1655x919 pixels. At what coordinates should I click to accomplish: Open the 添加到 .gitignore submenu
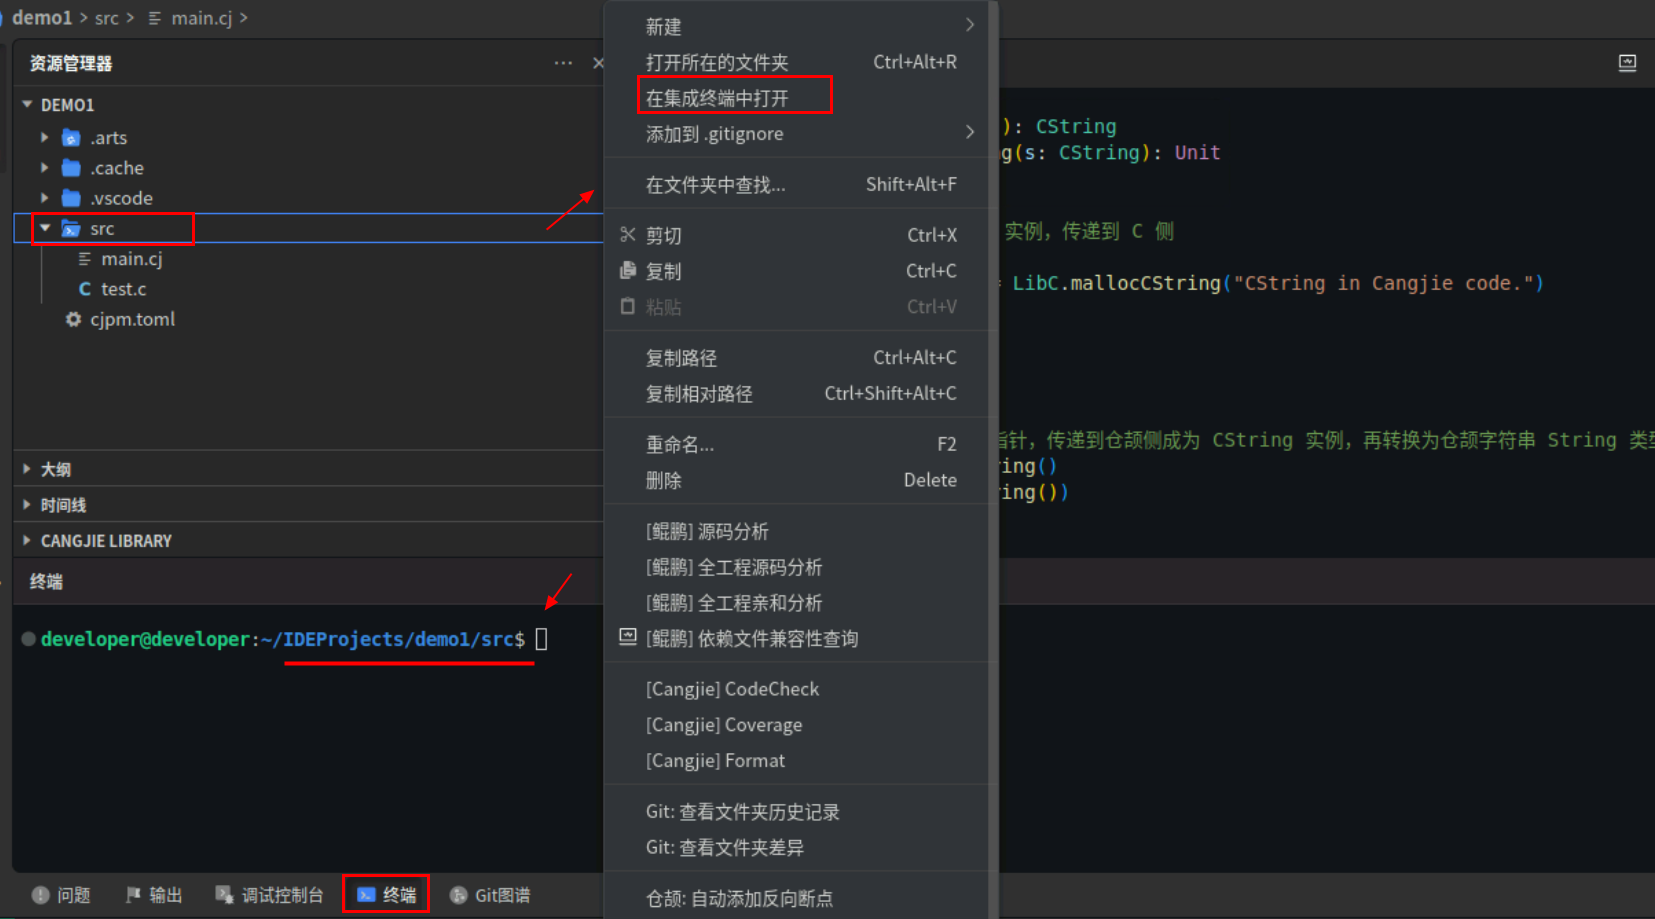tap(796, 133)
